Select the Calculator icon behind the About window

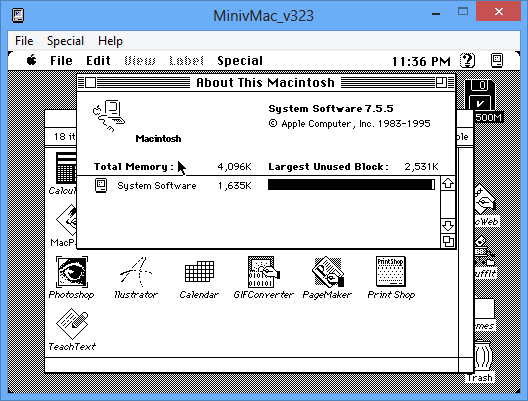tap(66, 168)
